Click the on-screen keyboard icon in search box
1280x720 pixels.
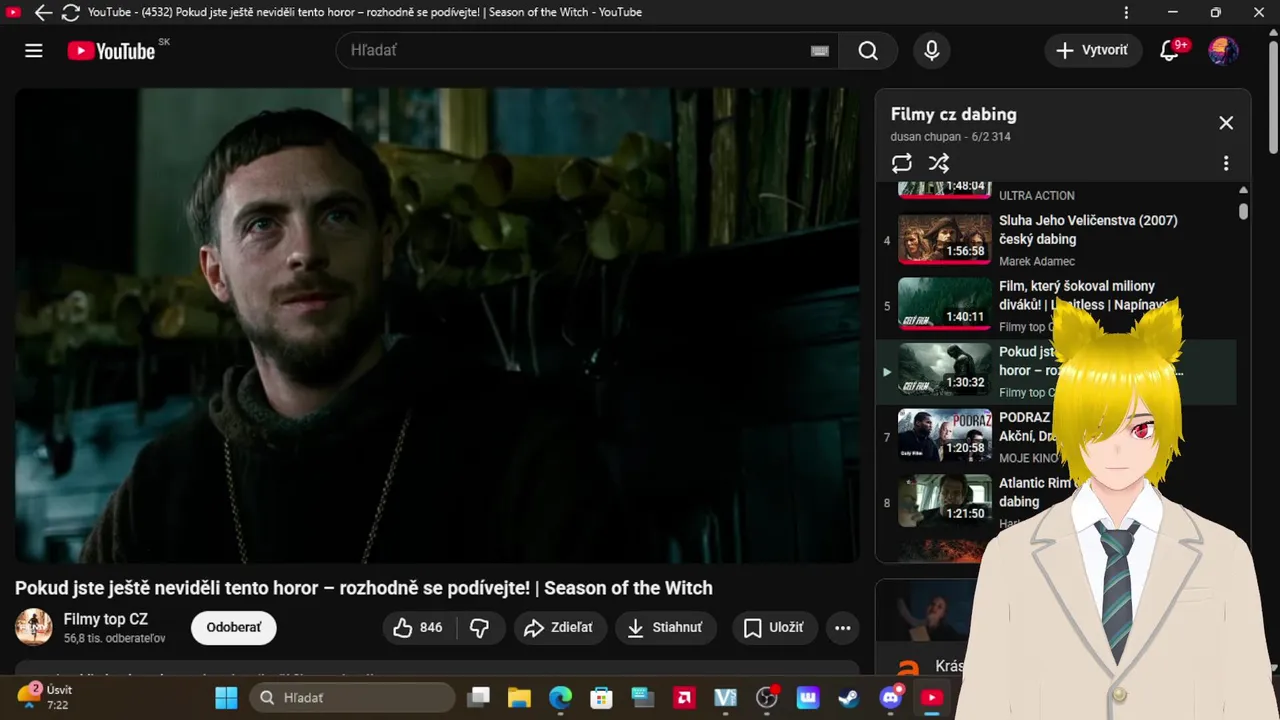click(x=820, y=51)
